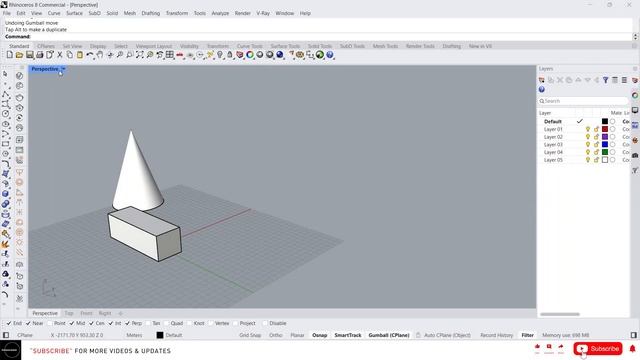The height and width of the screenshot is (360, 640).
Task: Toggle the Cen osnap checkbox
Action: tap(91, 323)
